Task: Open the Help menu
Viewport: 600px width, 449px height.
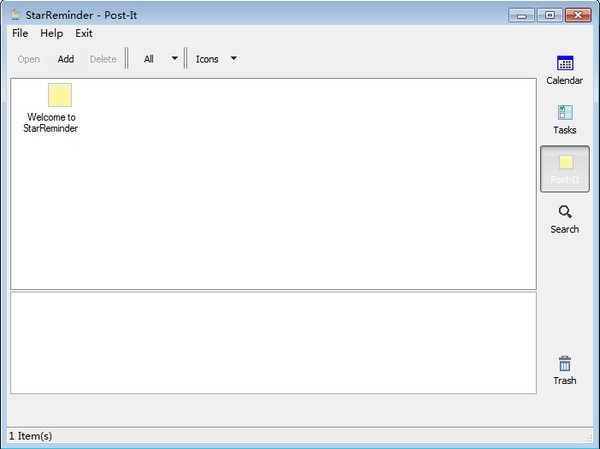Action: tap(52, 33)
